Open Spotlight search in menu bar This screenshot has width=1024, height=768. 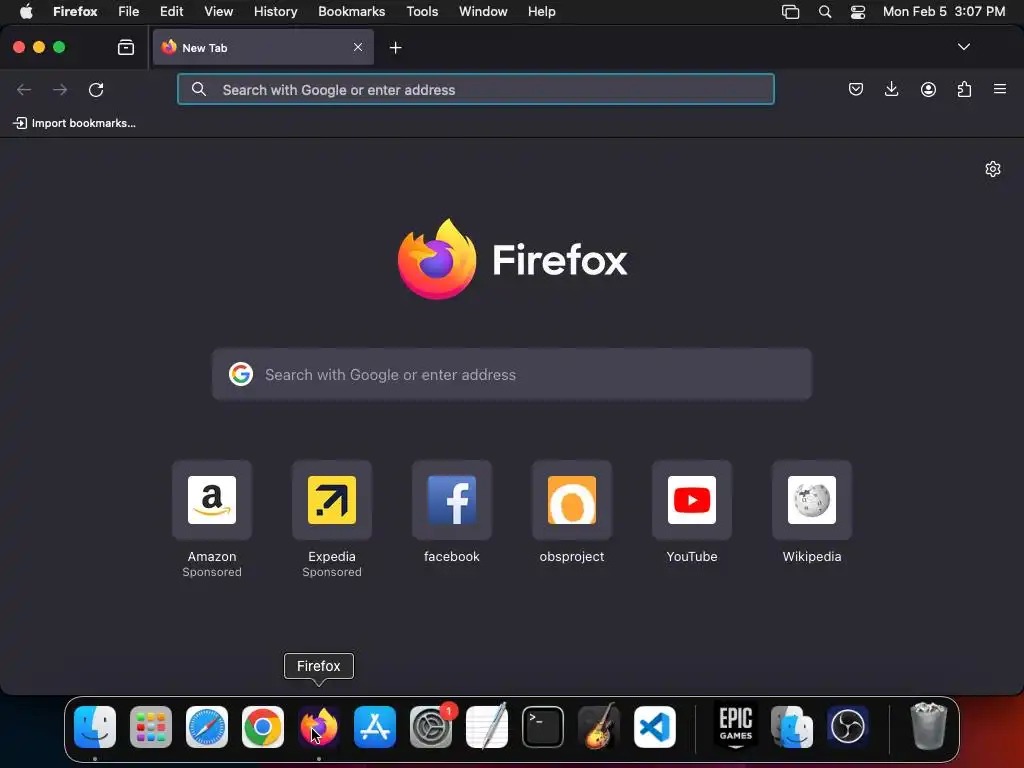825,12
